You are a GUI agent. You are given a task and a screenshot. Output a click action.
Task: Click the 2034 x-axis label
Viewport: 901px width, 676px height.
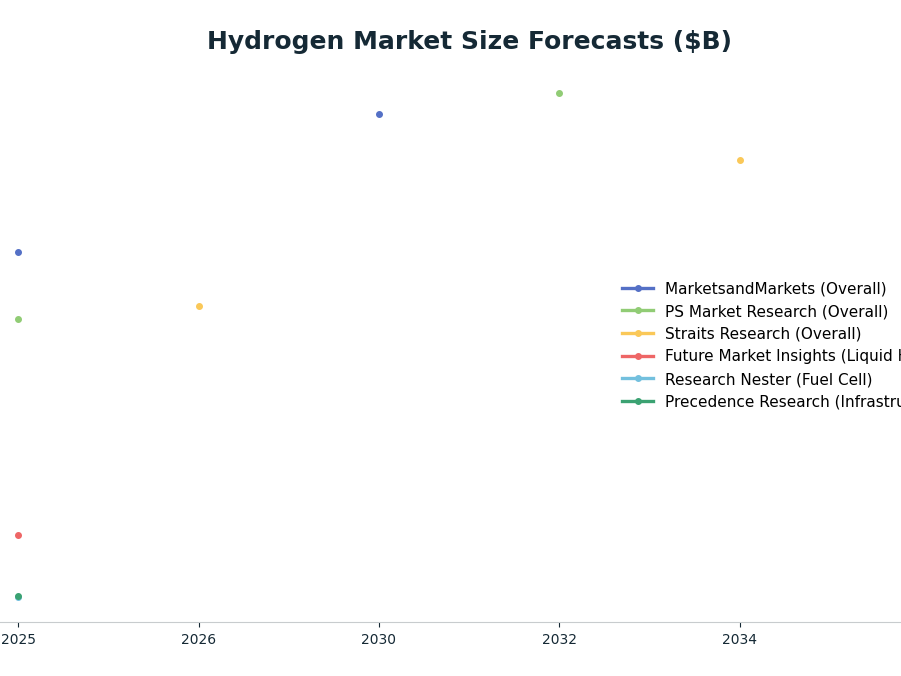(x=740, y=639)
